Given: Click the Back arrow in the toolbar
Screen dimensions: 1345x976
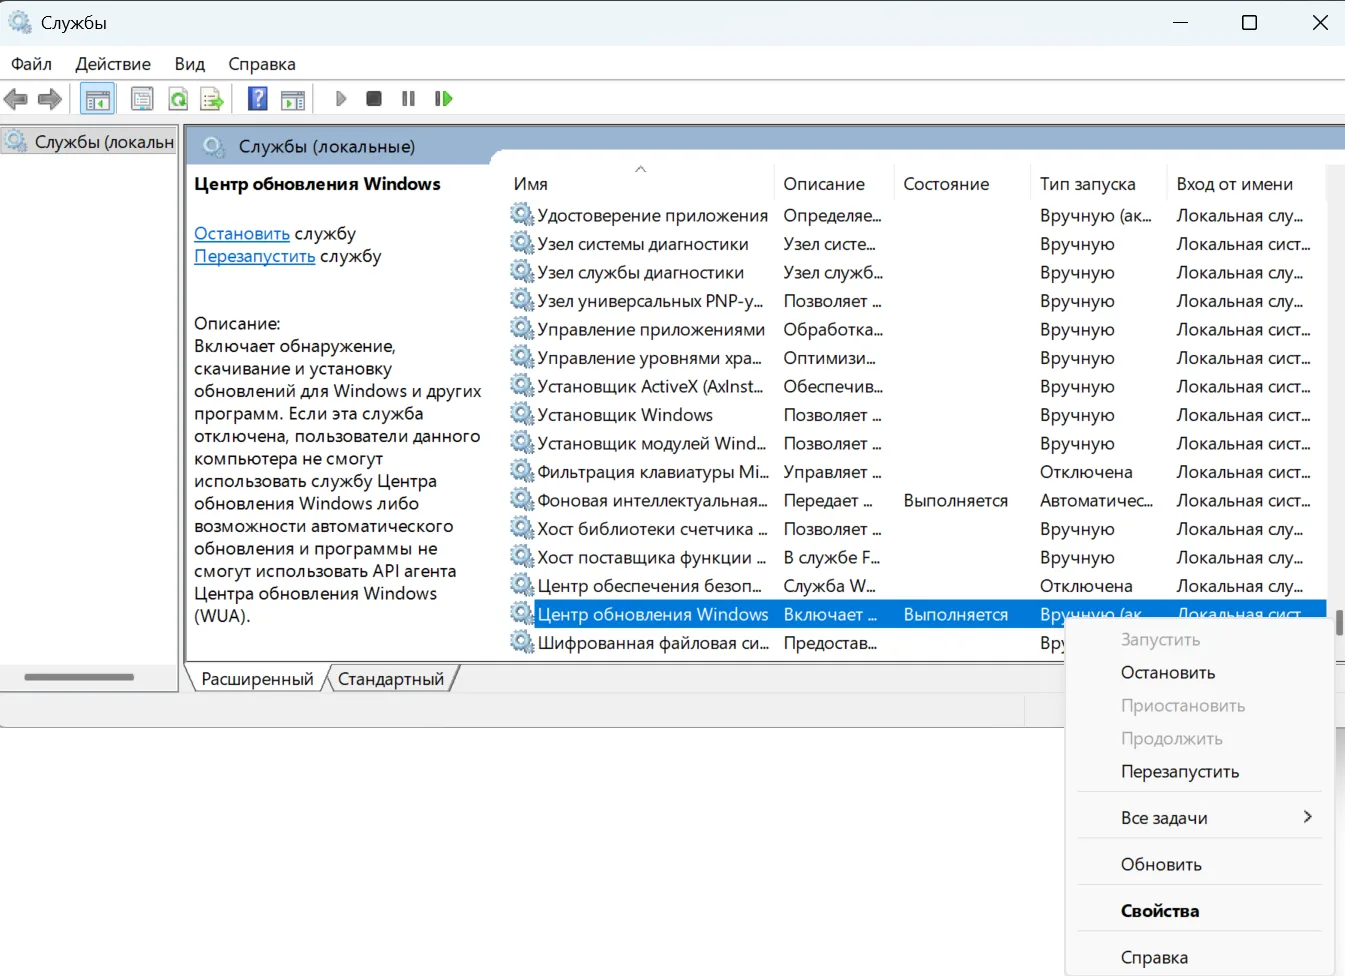Looking at the screenshot, I should pos(16,99).
